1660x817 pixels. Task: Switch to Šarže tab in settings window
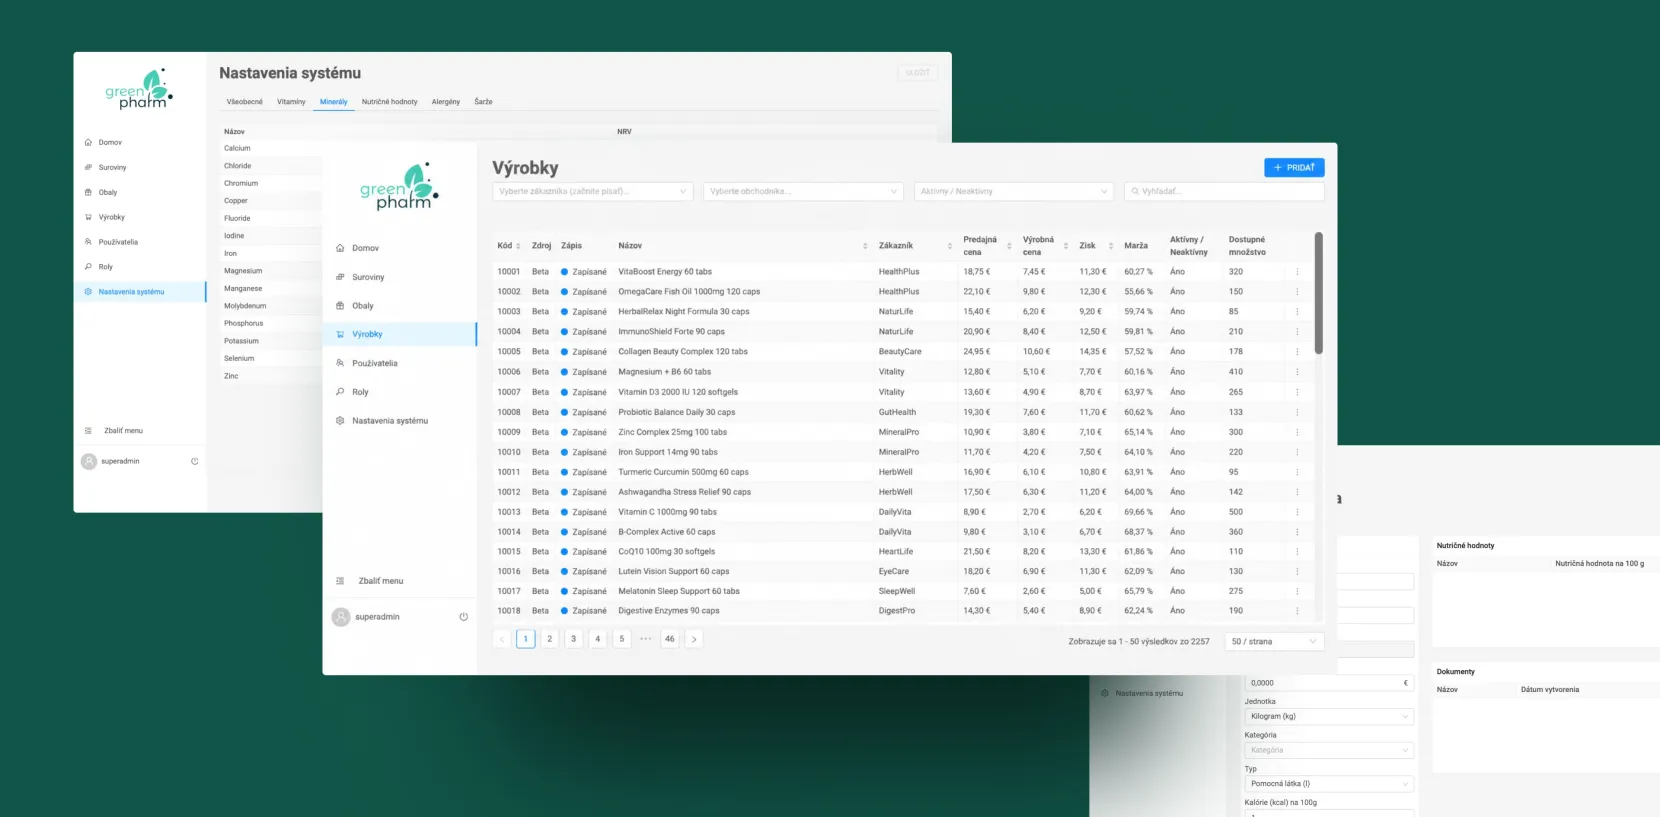coord(483,102)
